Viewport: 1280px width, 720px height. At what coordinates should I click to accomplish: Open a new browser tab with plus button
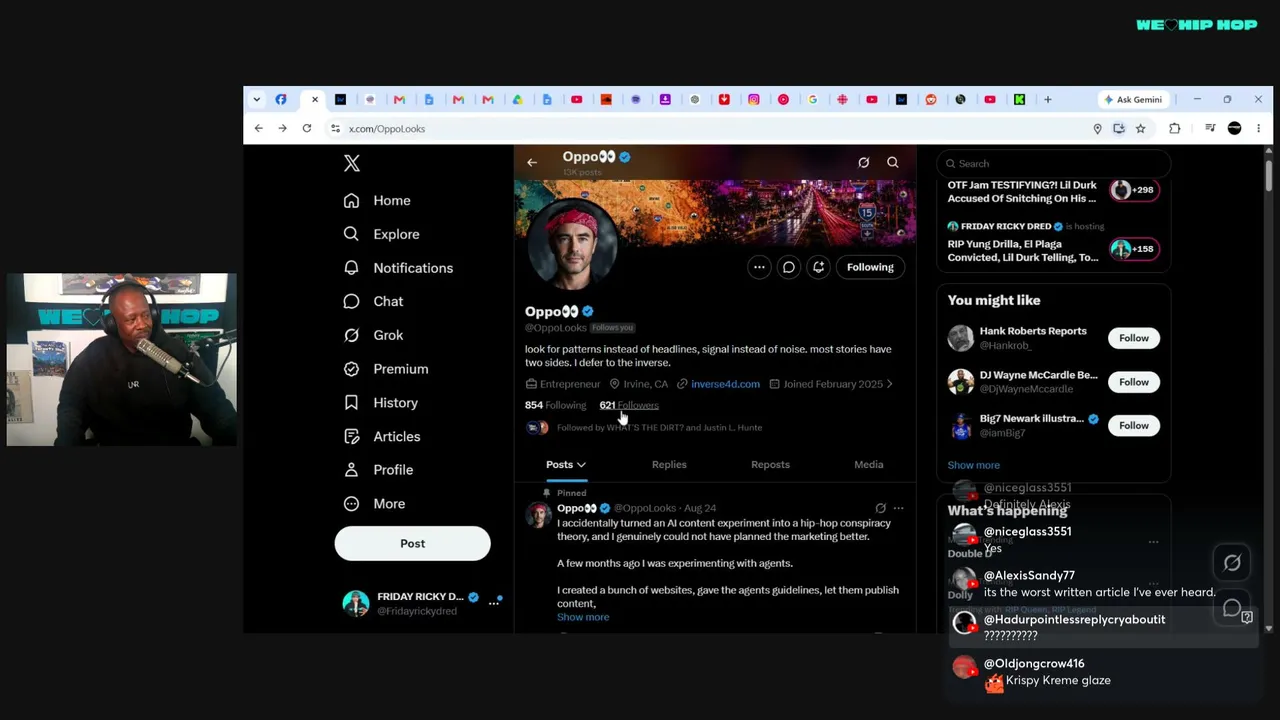1047,99
